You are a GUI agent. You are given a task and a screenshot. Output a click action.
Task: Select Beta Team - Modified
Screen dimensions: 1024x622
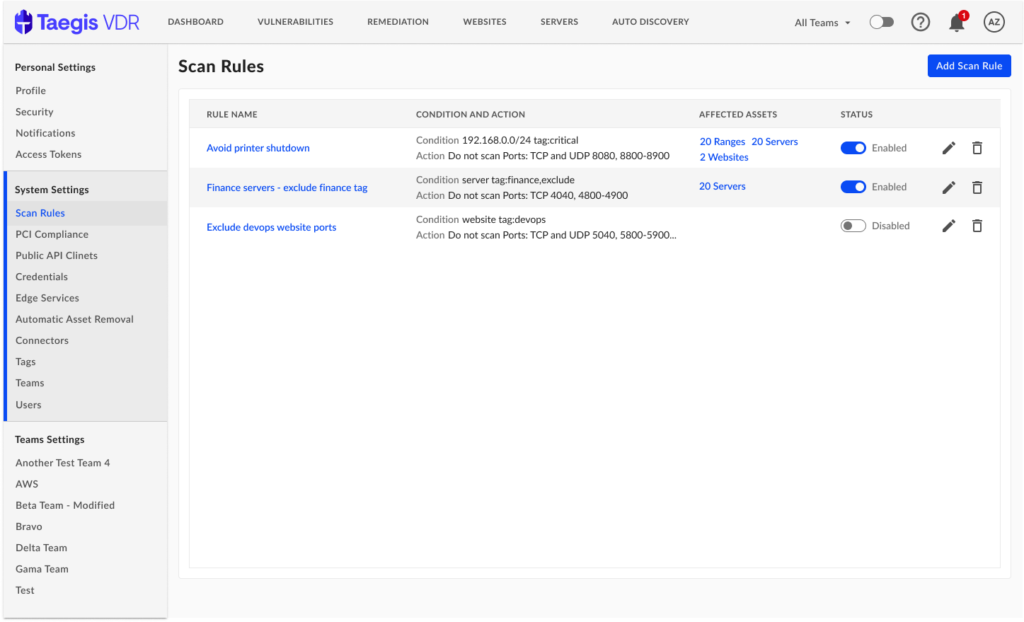coord(65,506)
